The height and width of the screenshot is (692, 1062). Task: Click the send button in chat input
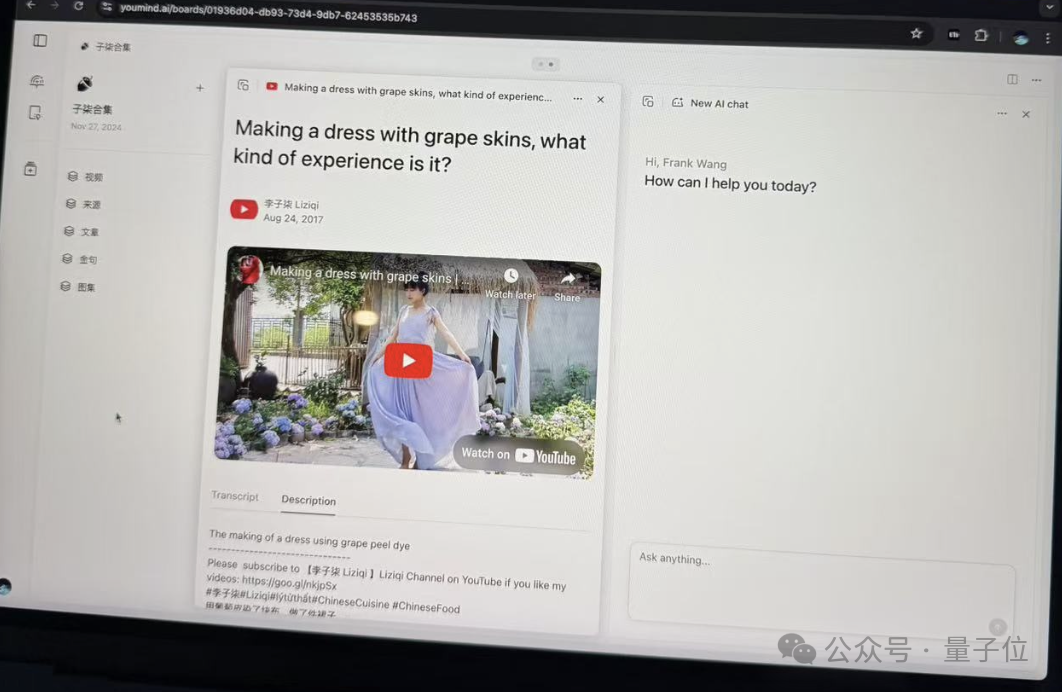(x=997, y=626)
